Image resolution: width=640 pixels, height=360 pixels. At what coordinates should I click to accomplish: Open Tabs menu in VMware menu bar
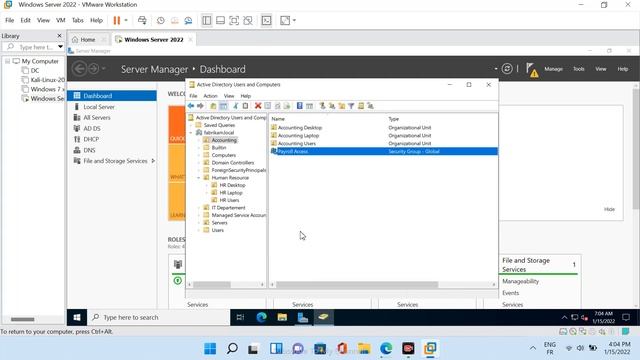point(78,20)
